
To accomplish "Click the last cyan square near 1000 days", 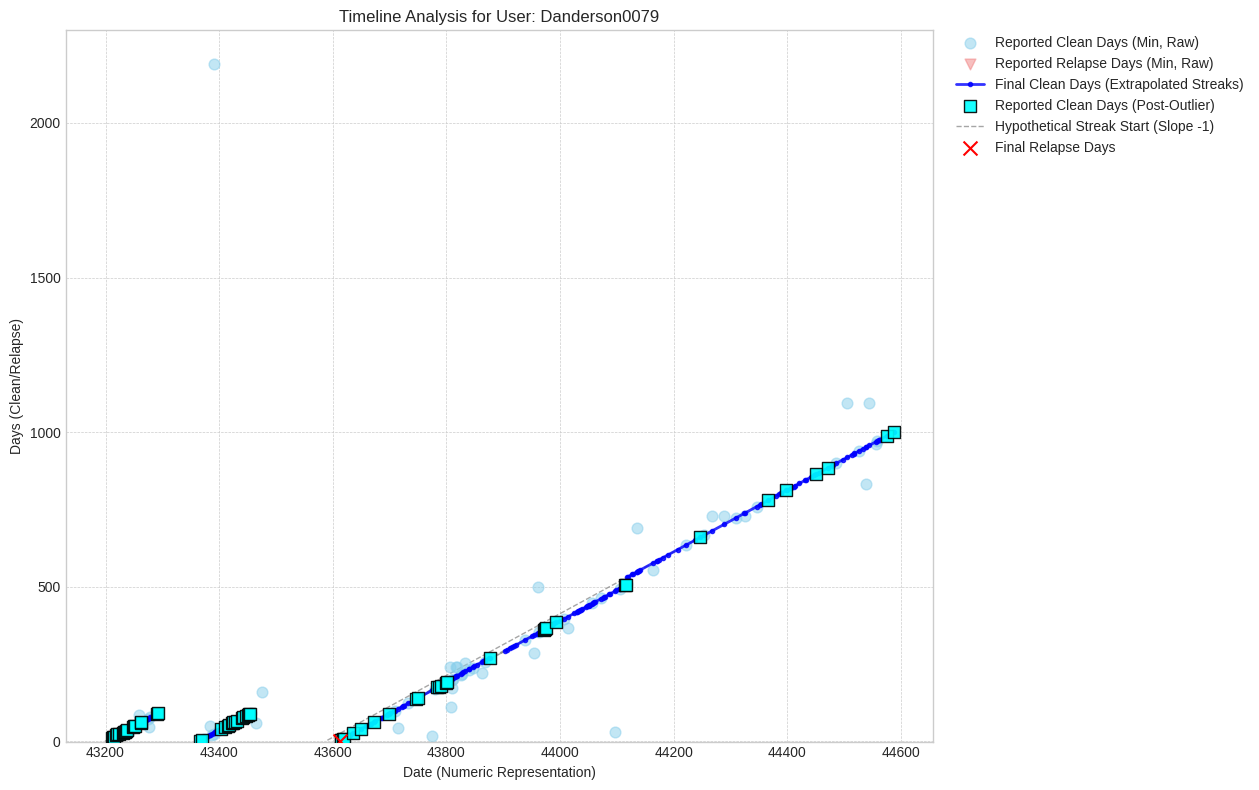I will [894, 432].
